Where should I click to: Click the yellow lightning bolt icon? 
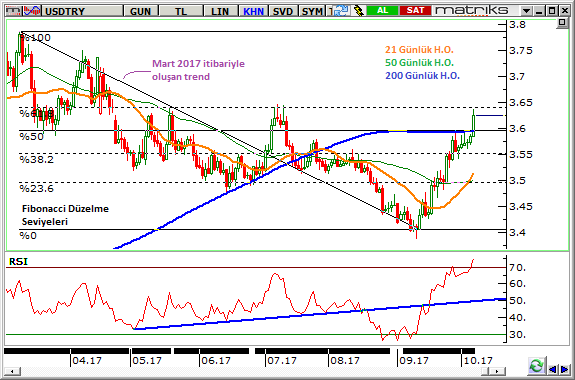tap(358, 11)
